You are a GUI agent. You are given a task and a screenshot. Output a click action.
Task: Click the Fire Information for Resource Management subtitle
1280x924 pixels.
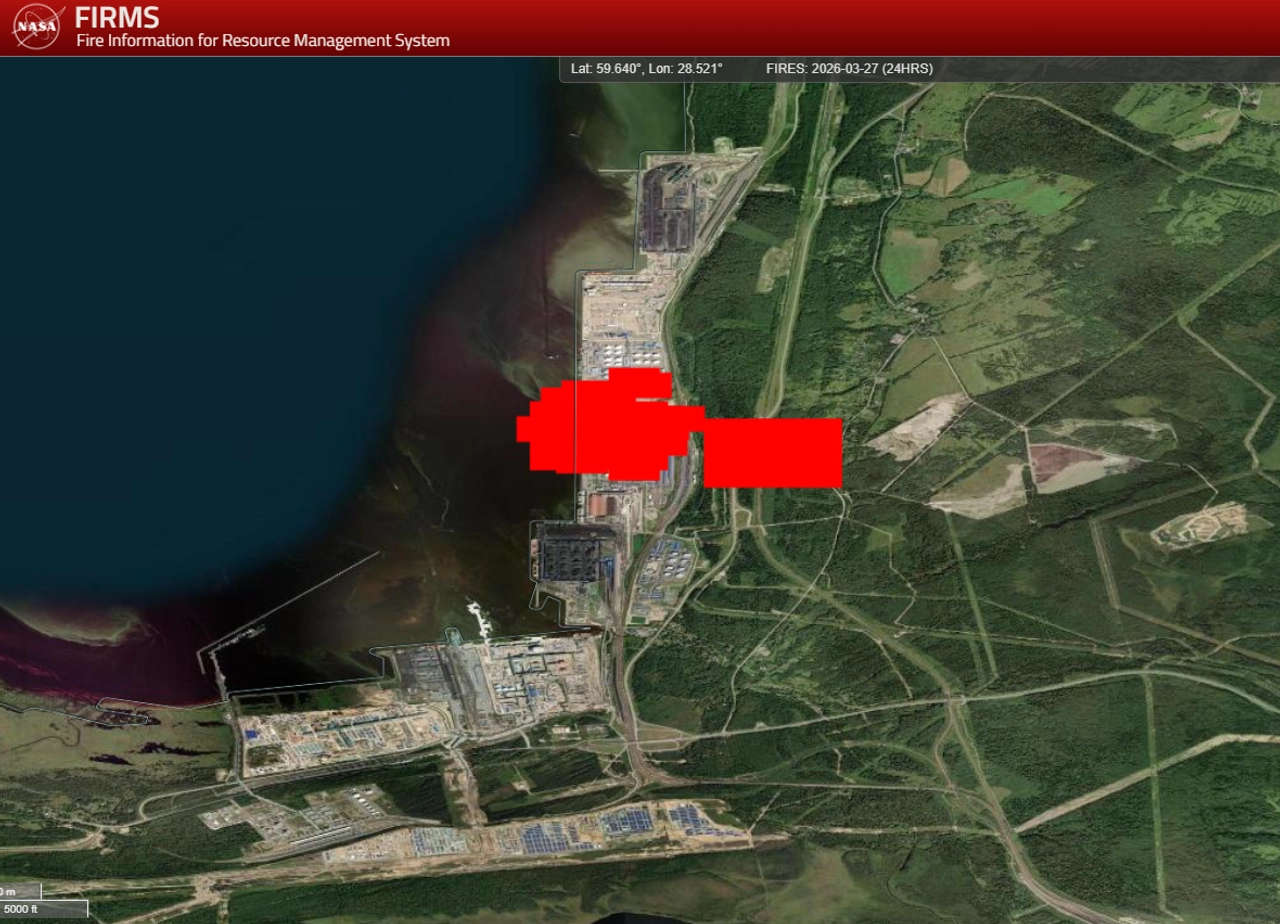pos(262,41)
